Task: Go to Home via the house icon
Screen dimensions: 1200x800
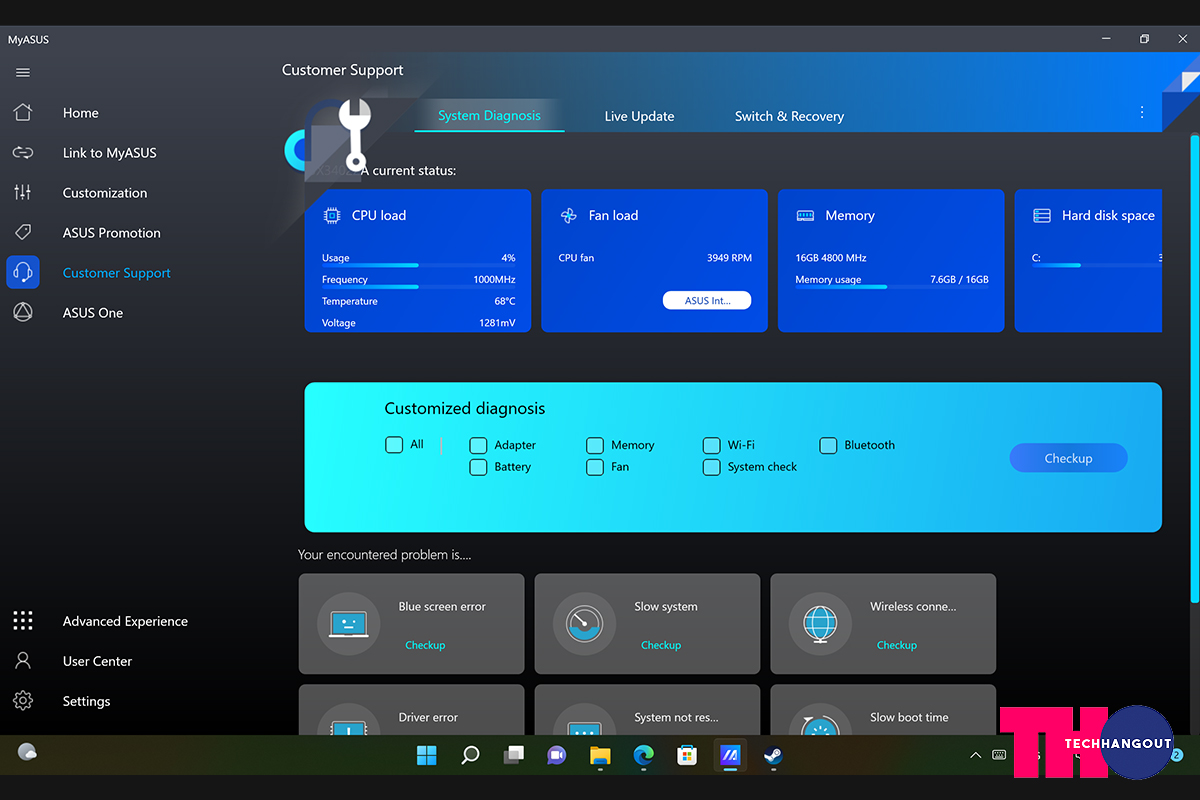Action: [23, 113]
